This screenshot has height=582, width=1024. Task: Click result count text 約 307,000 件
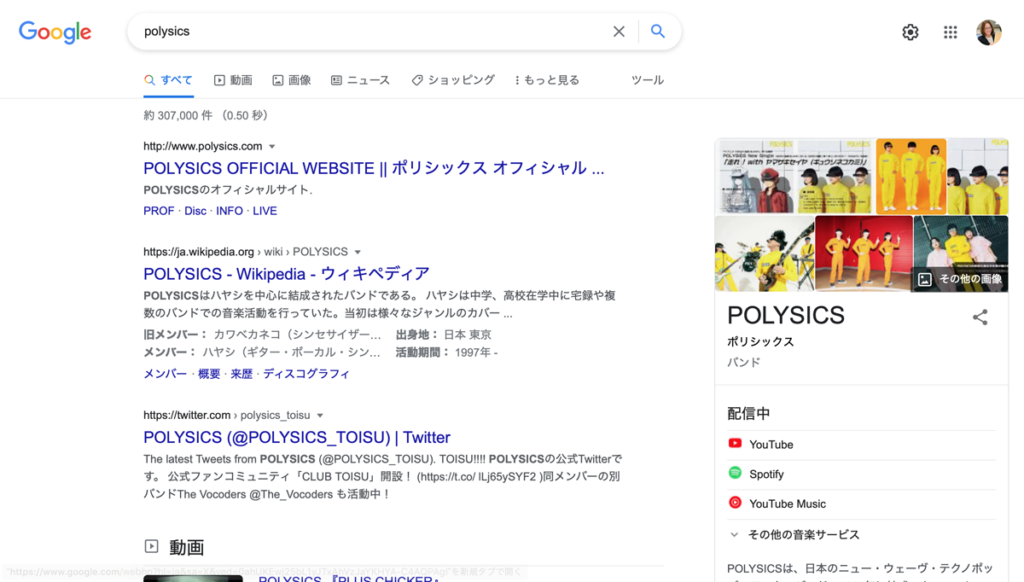tap(178, 116)
